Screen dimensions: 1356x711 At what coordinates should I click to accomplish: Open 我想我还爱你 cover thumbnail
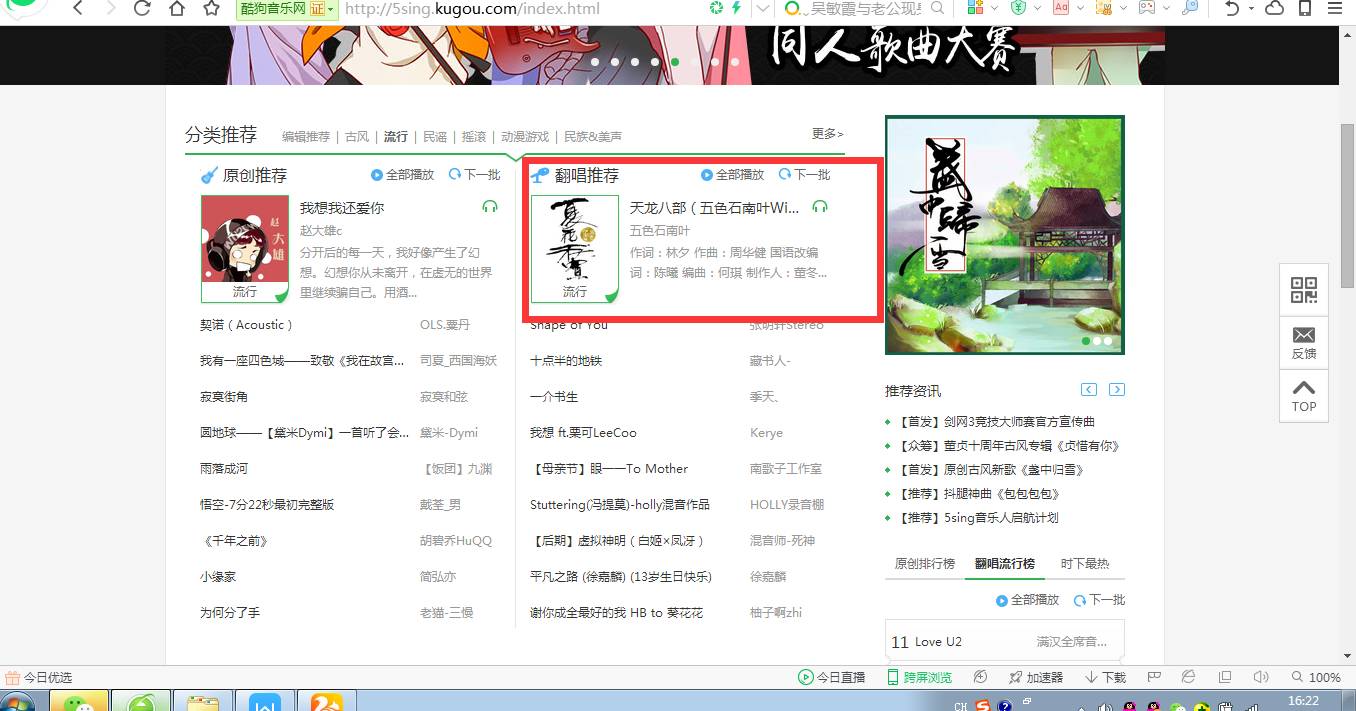245,248
